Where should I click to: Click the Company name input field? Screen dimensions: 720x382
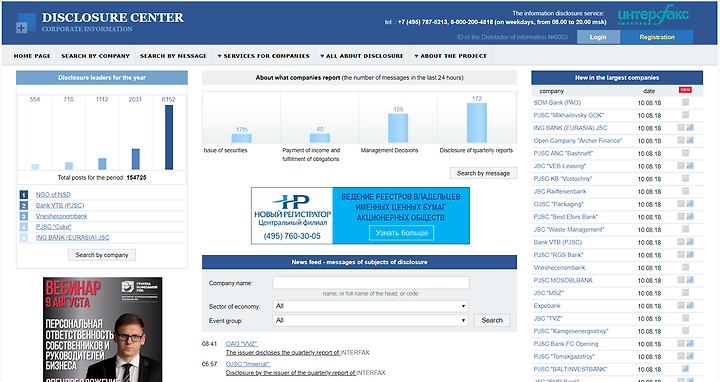pos(371,283)
